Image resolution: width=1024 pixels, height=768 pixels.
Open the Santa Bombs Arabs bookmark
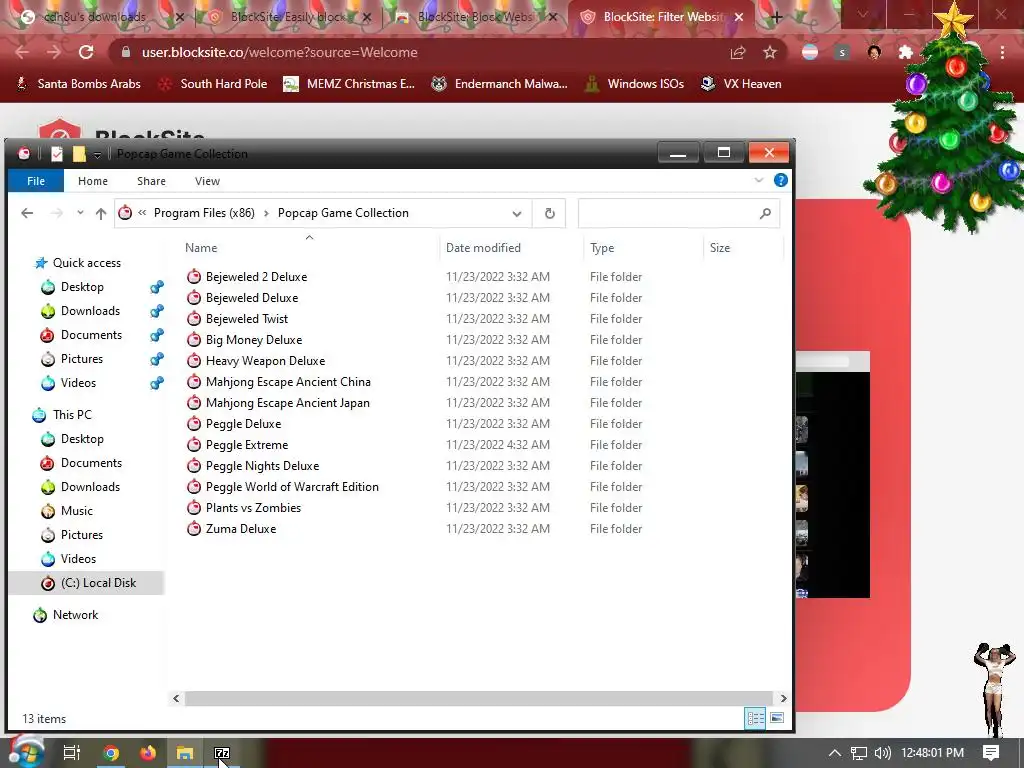pyautogui.click(x=79, y=84)
